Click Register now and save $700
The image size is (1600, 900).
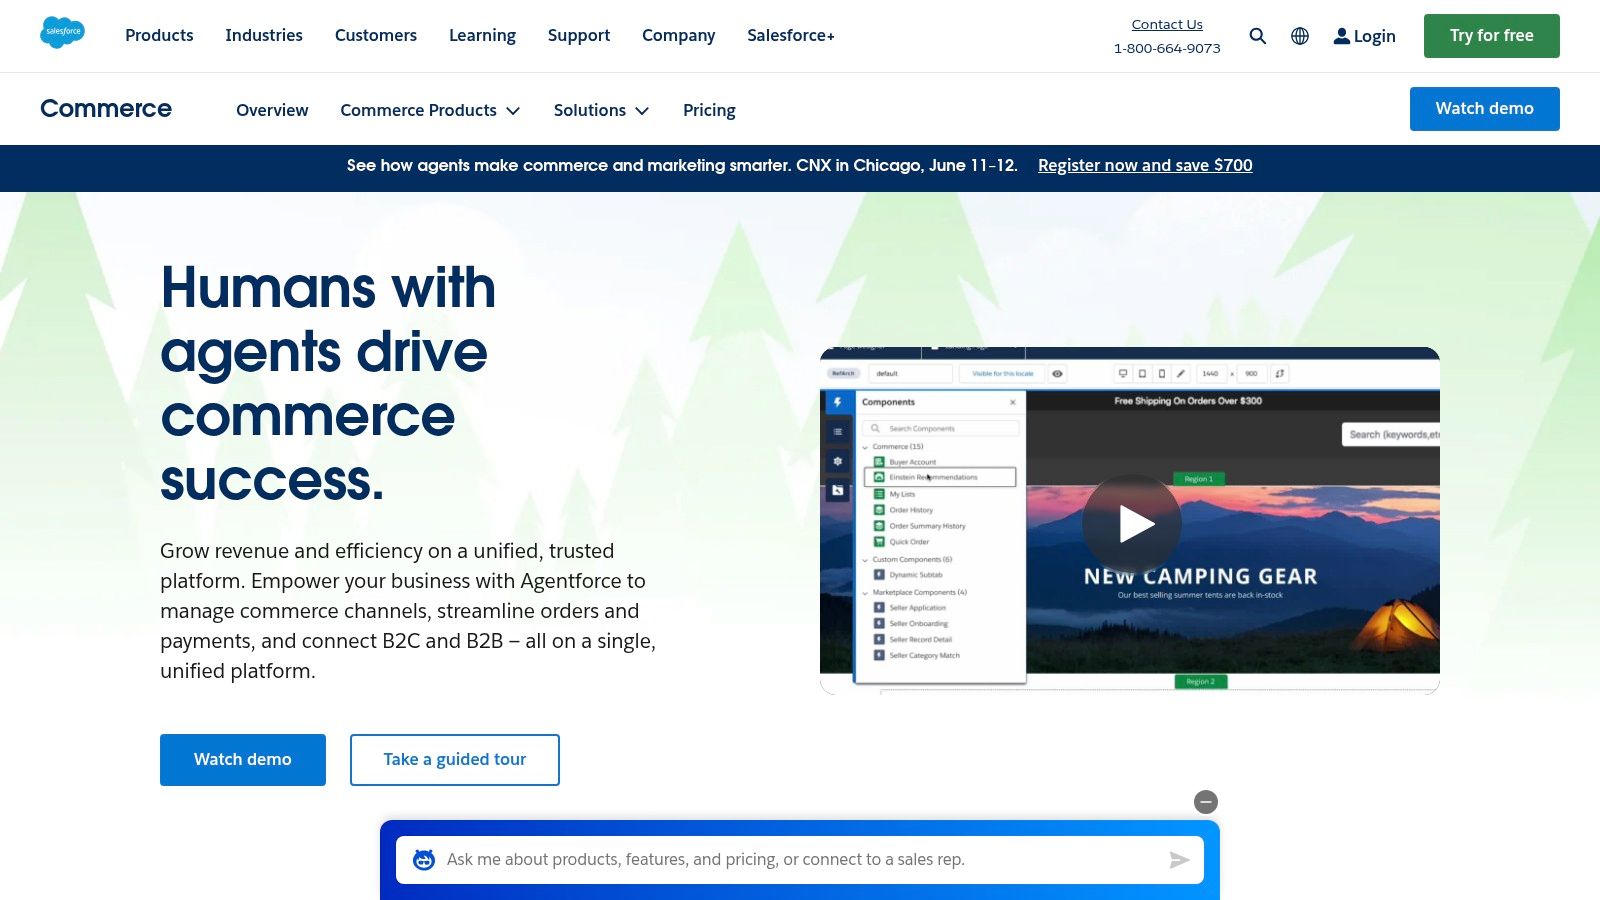[x=1145, y=165]
